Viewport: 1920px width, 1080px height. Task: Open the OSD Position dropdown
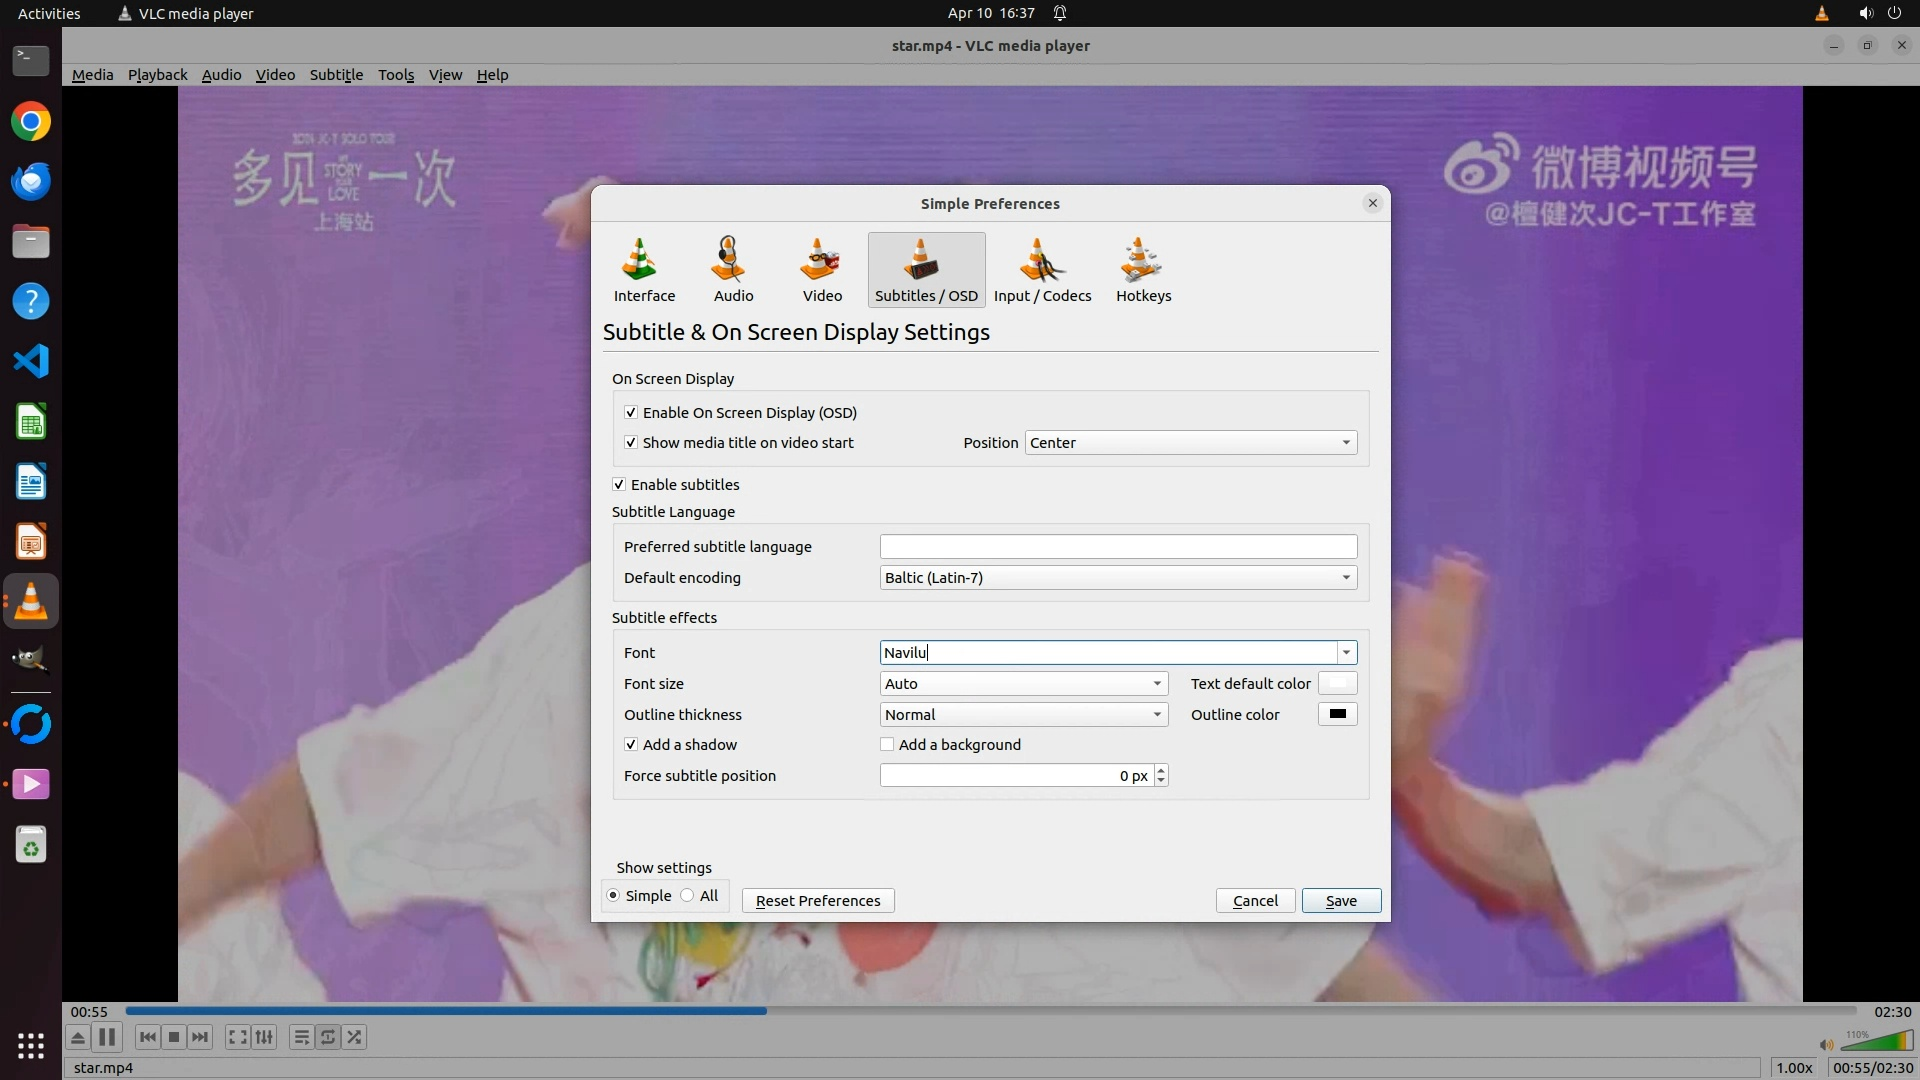(1190, 443)
